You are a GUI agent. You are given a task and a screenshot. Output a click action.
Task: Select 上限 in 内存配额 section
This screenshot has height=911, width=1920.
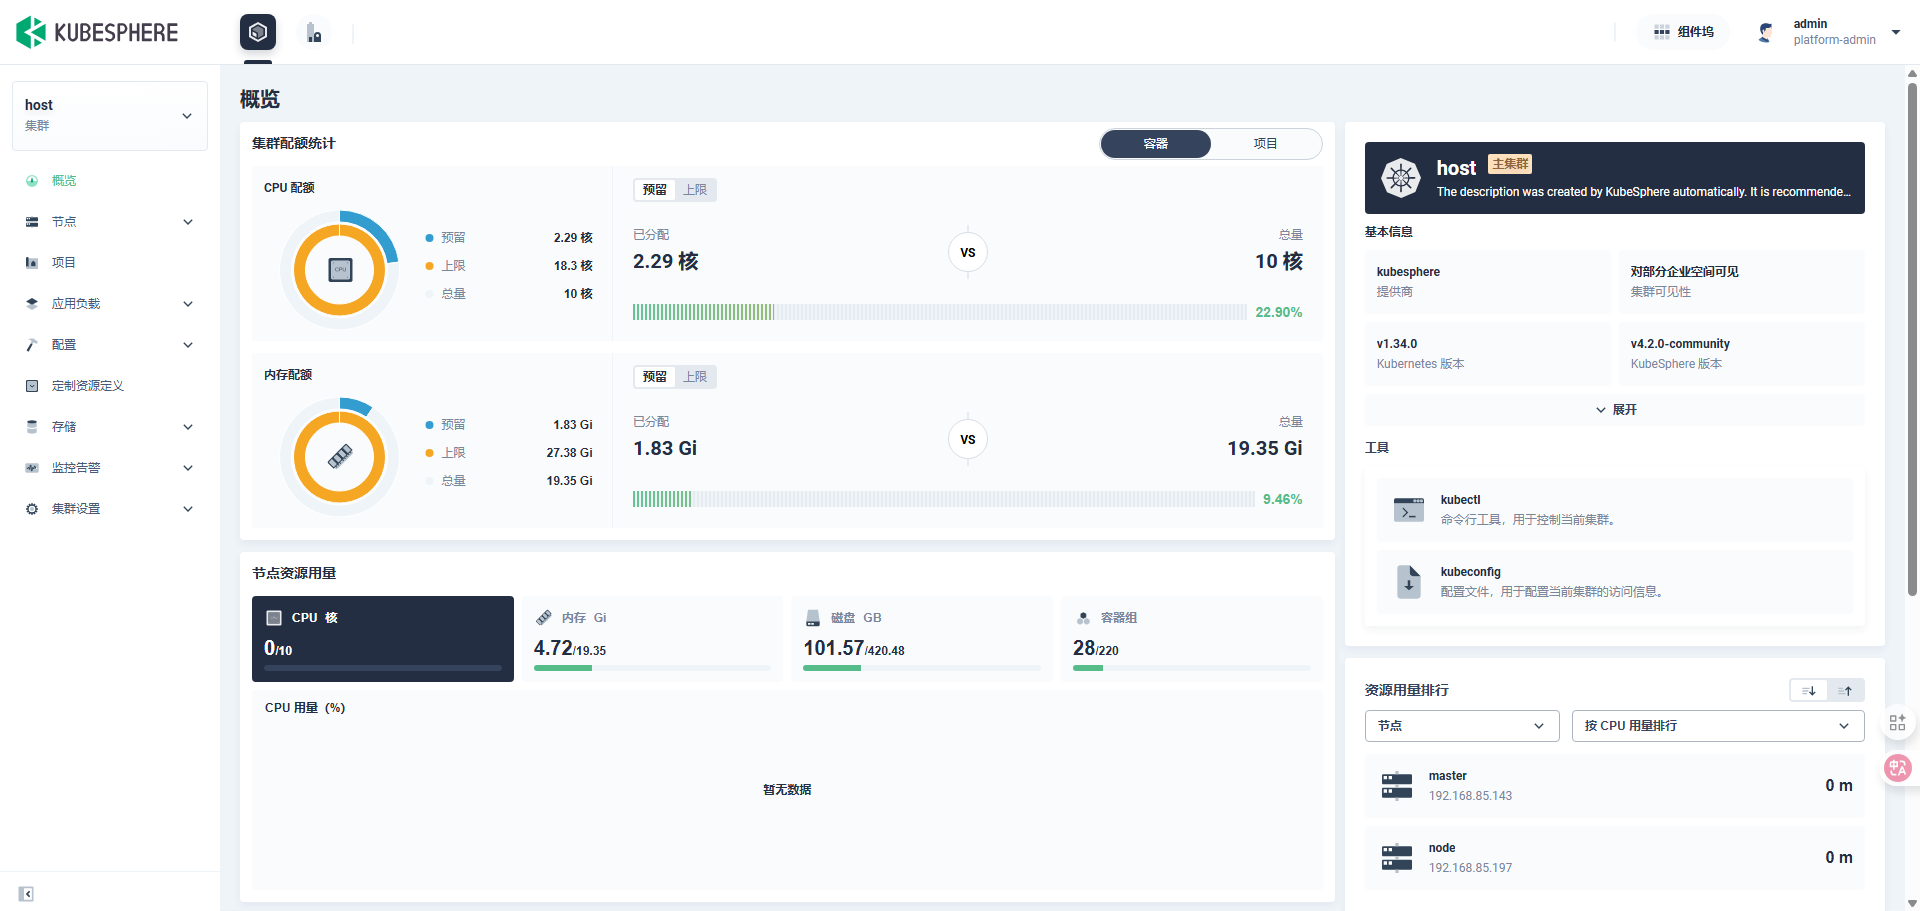point(695,377)
